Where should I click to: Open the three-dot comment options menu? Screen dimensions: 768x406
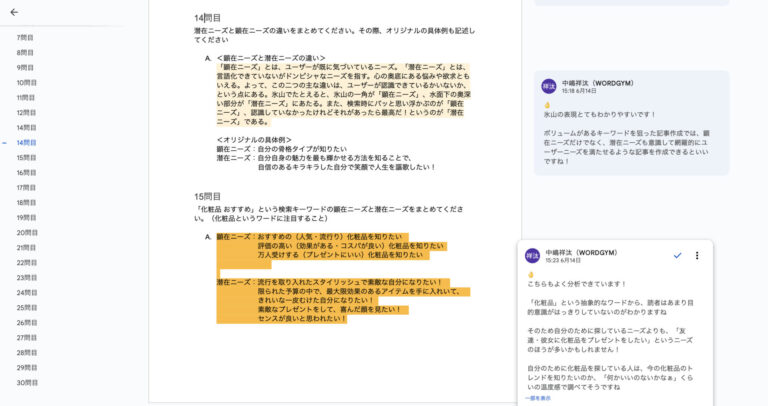coord(697,255)
